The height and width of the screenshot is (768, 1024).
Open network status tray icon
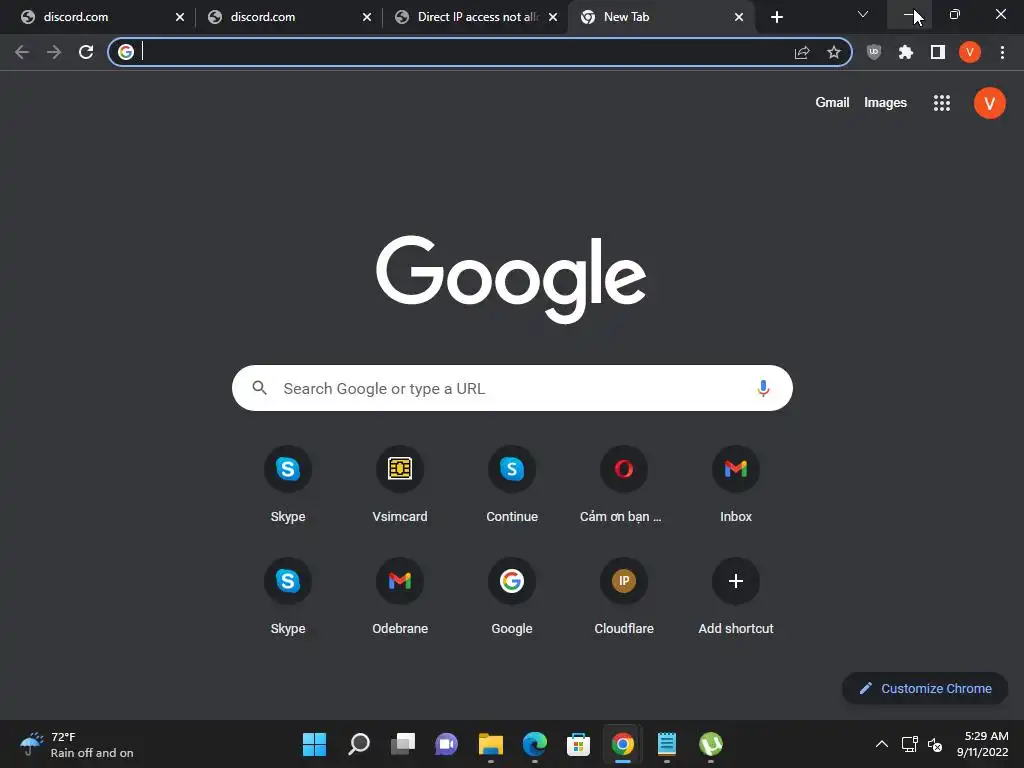pos(909,744)
